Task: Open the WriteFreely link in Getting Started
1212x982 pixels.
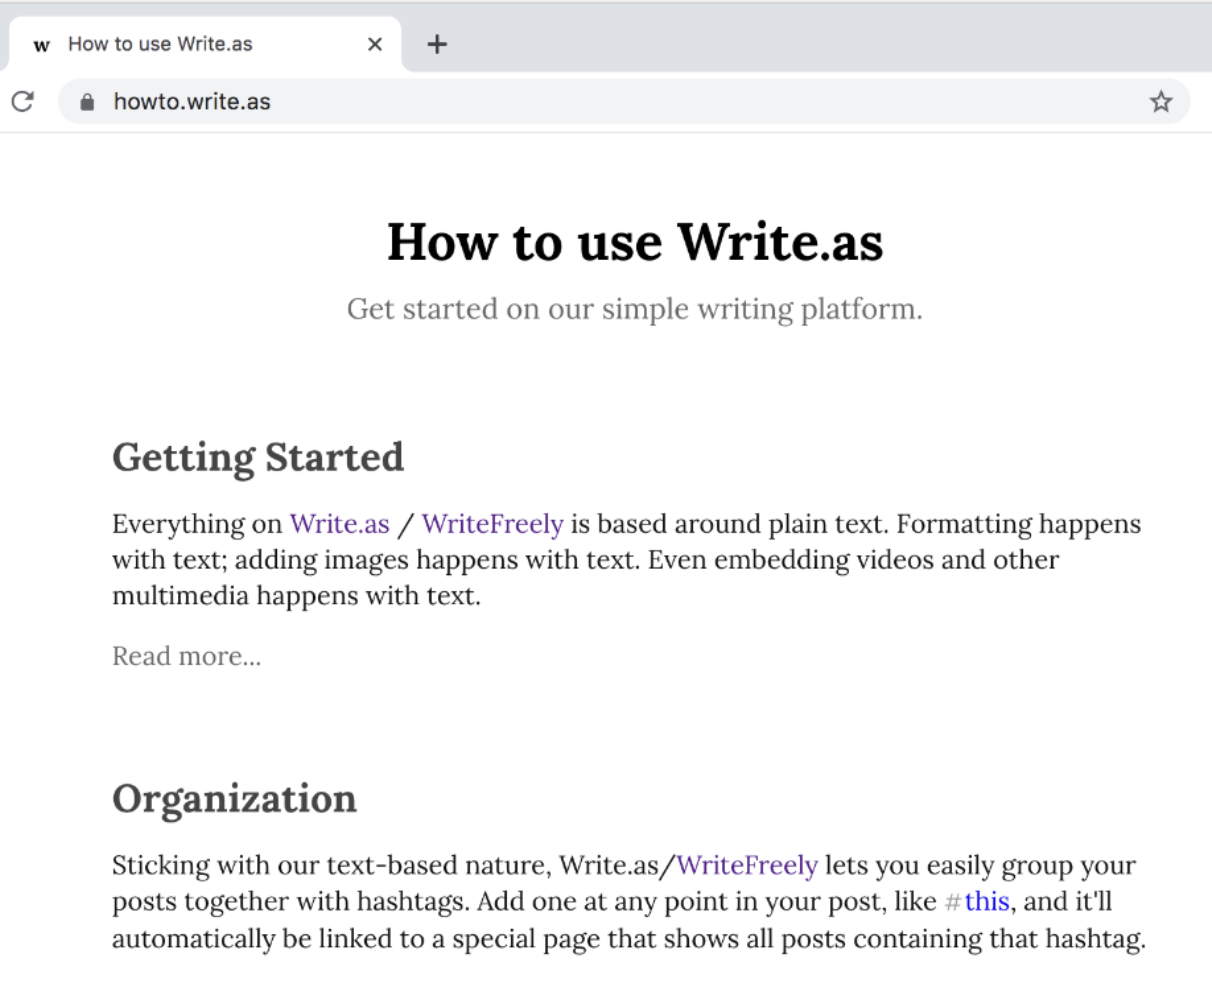Action: click(493, 524)
